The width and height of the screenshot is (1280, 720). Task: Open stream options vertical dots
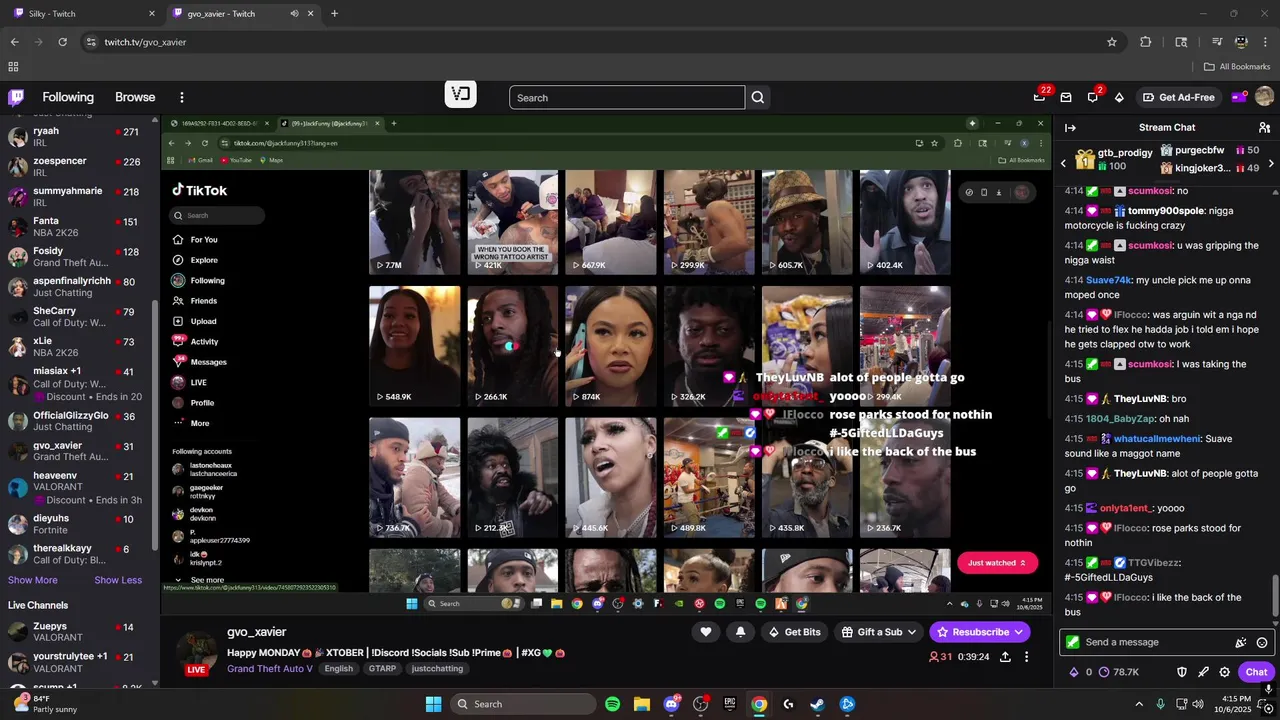pyautogui.click(x=1026, y=657)
